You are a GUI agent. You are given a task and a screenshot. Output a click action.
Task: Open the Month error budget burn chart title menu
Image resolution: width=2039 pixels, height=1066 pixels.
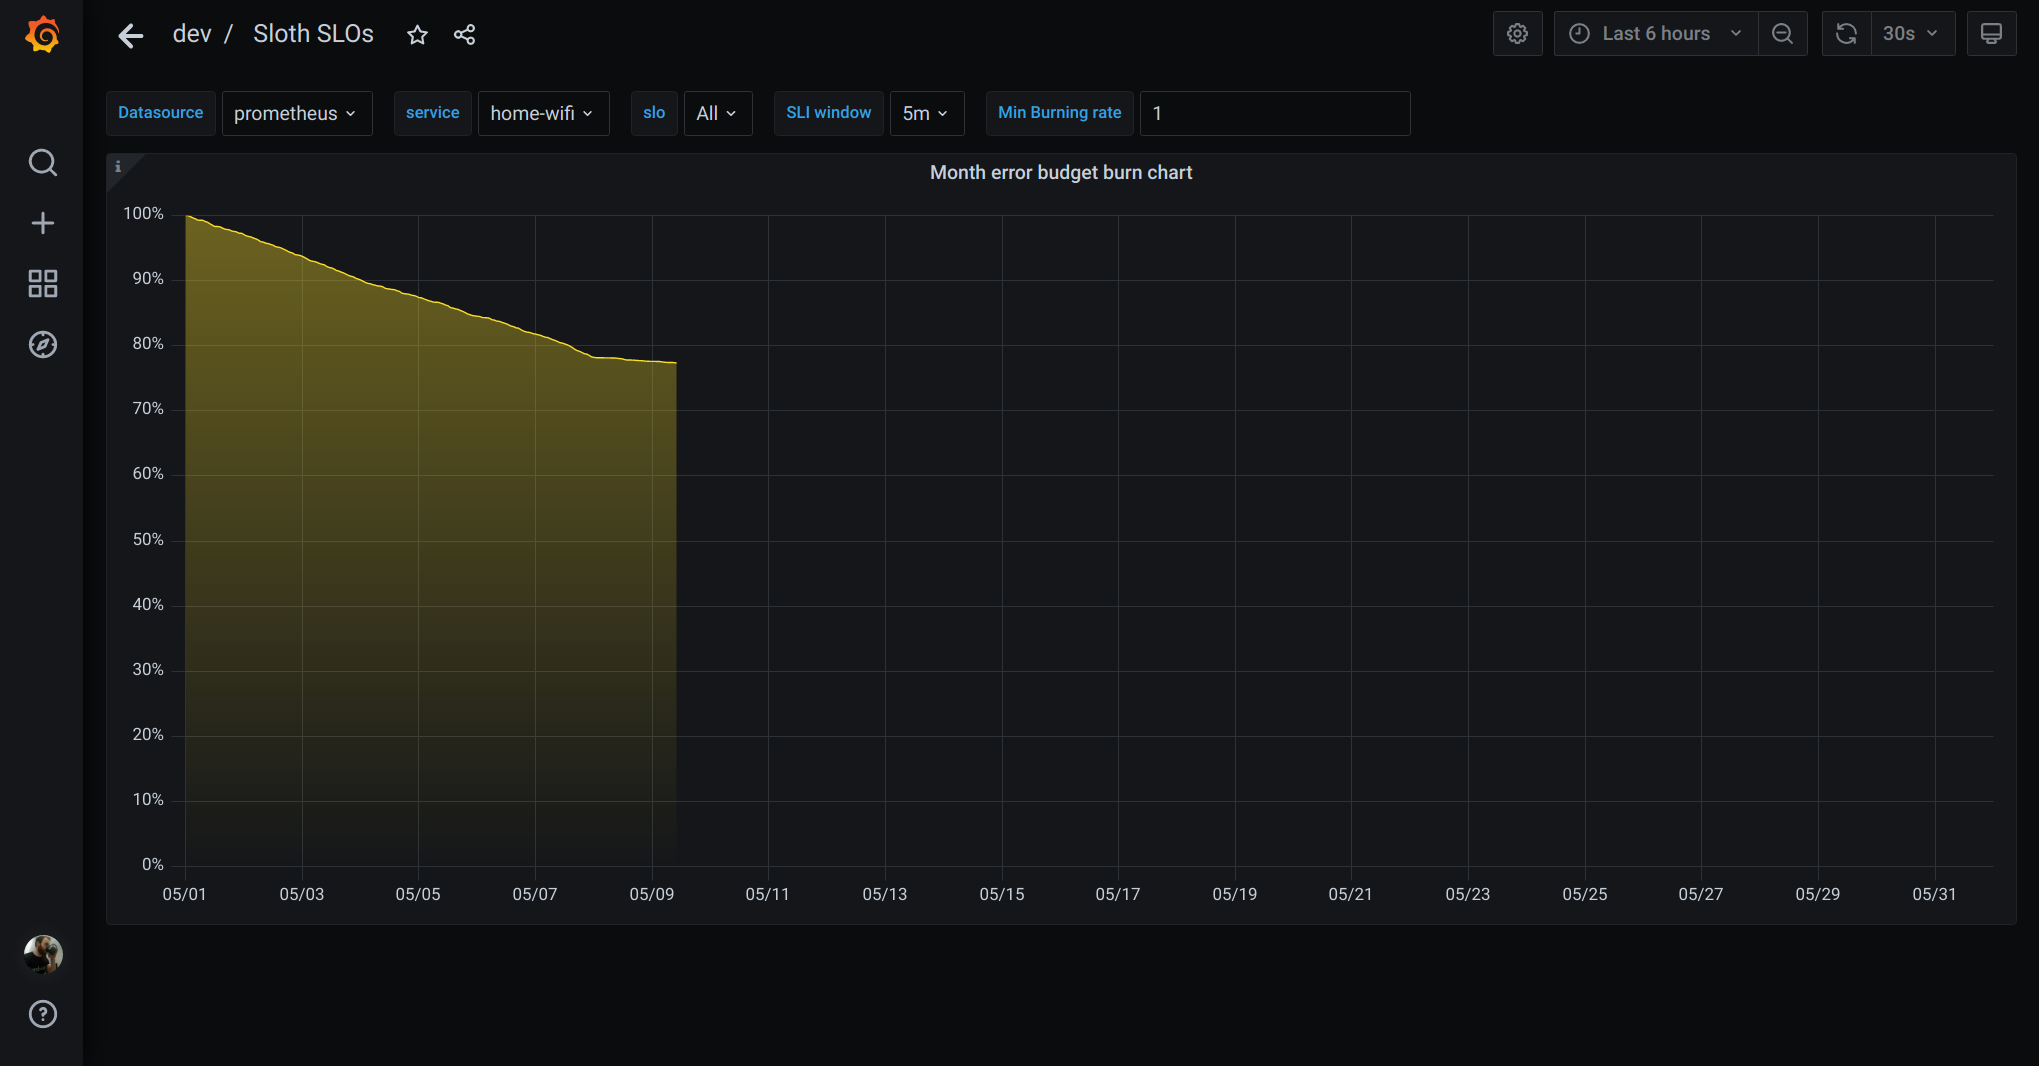tap(1061, 172)
